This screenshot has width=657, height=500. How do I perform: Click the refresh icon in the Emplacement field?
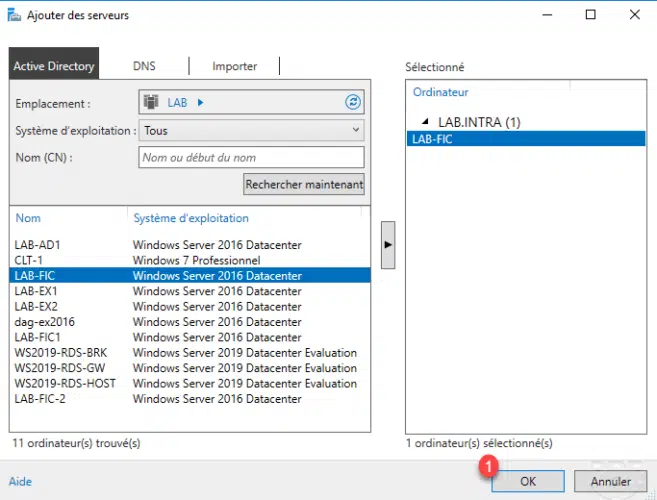coord(352,102)
